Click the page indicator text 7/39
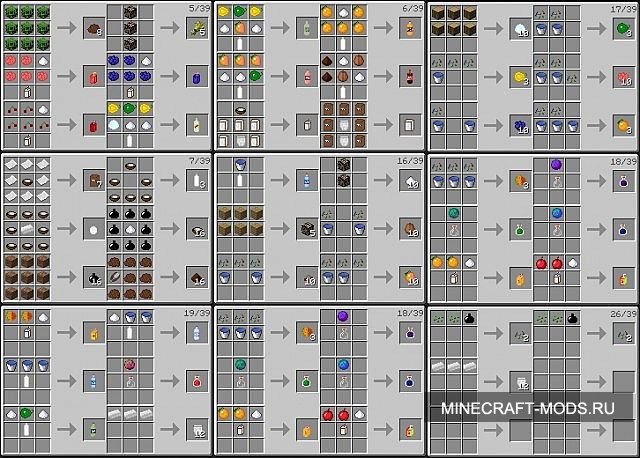 [199, 161]
